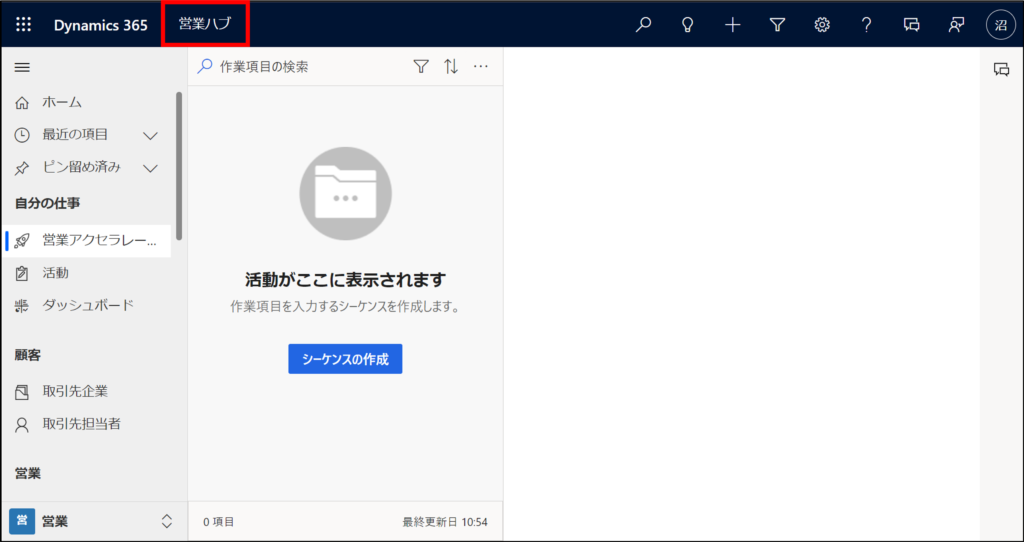Open global search magnifier icon

[643, 25]
